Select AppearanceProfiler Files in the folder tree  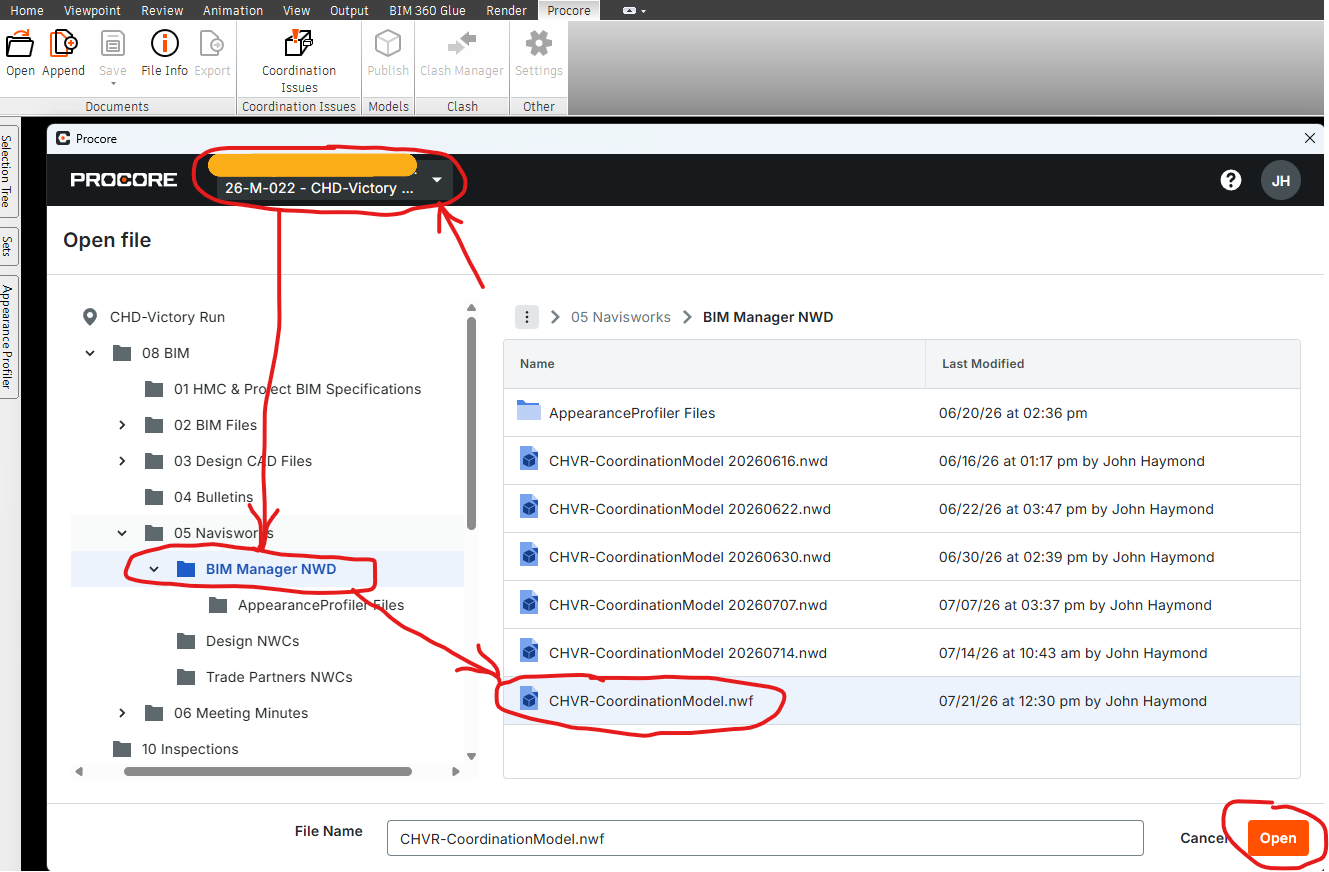point(321,605)
